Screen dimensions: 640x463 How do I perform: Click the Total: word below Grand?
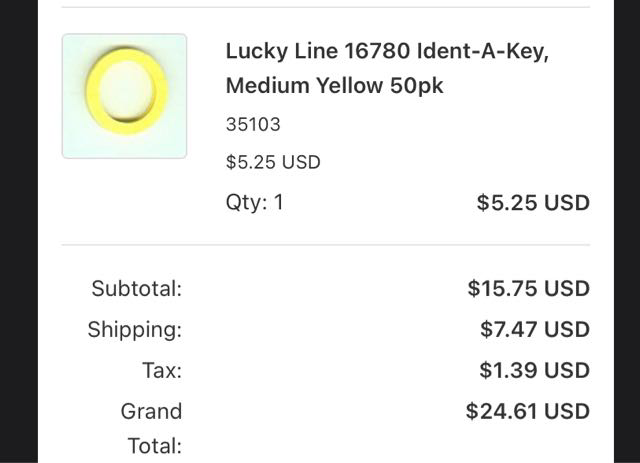click(x=154, y=446)
